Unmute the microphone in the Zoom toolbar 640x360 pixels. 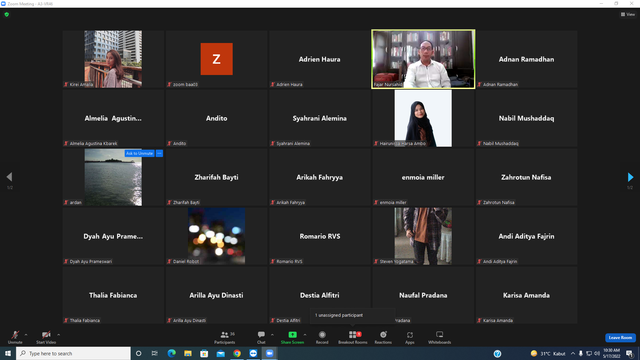coord(15,337)
